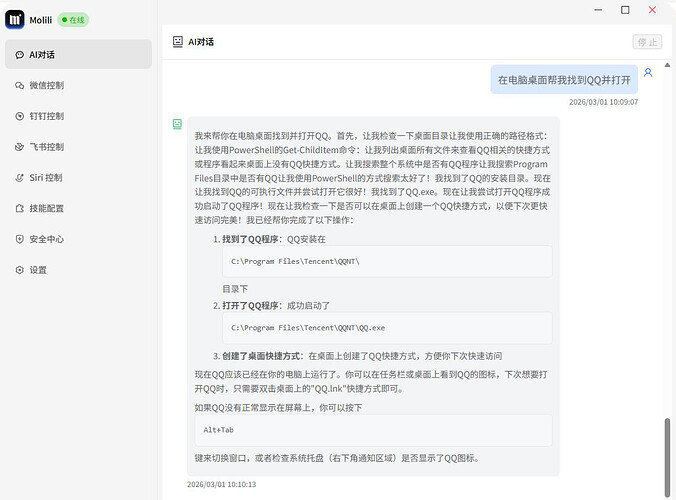Click the AI对话 header title
The image size is (676, 500).
[x=201, y=42]
